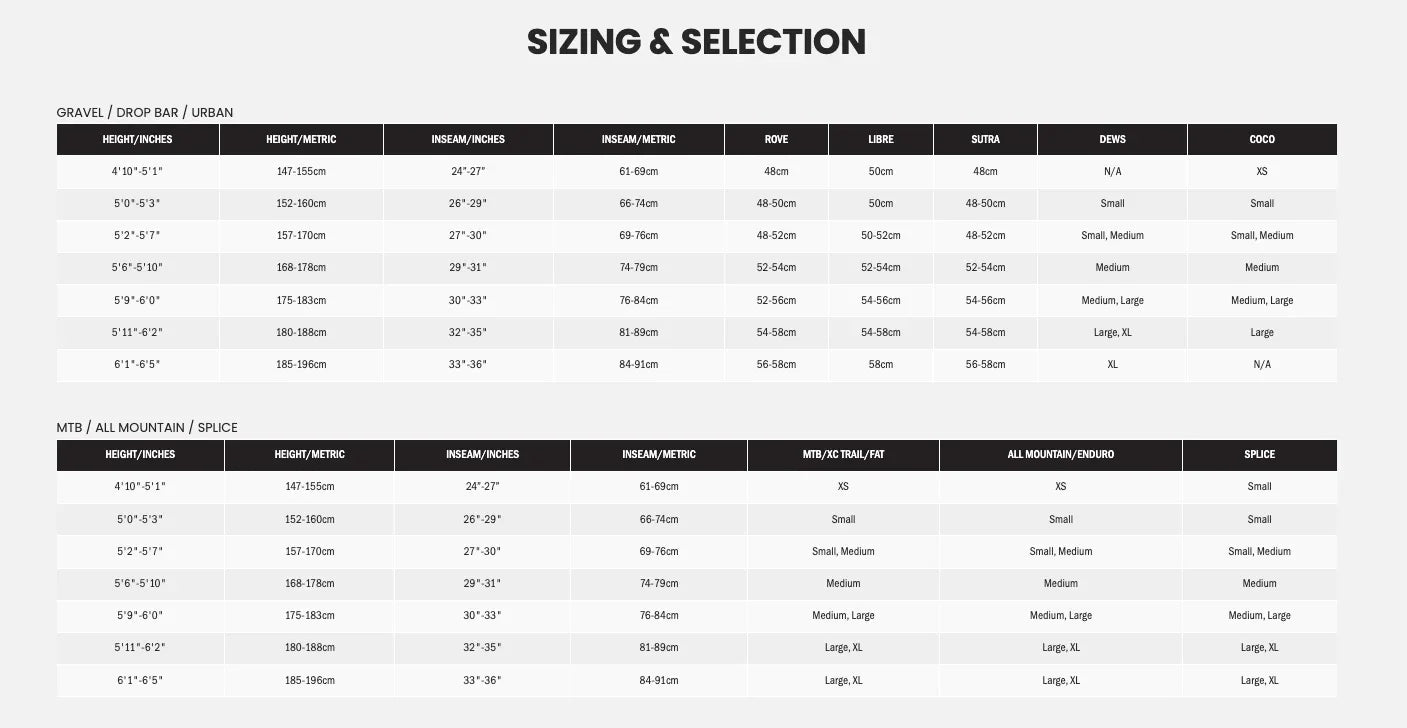Select the DEWS column header

pyautogui.click(x=1112, y=140)
